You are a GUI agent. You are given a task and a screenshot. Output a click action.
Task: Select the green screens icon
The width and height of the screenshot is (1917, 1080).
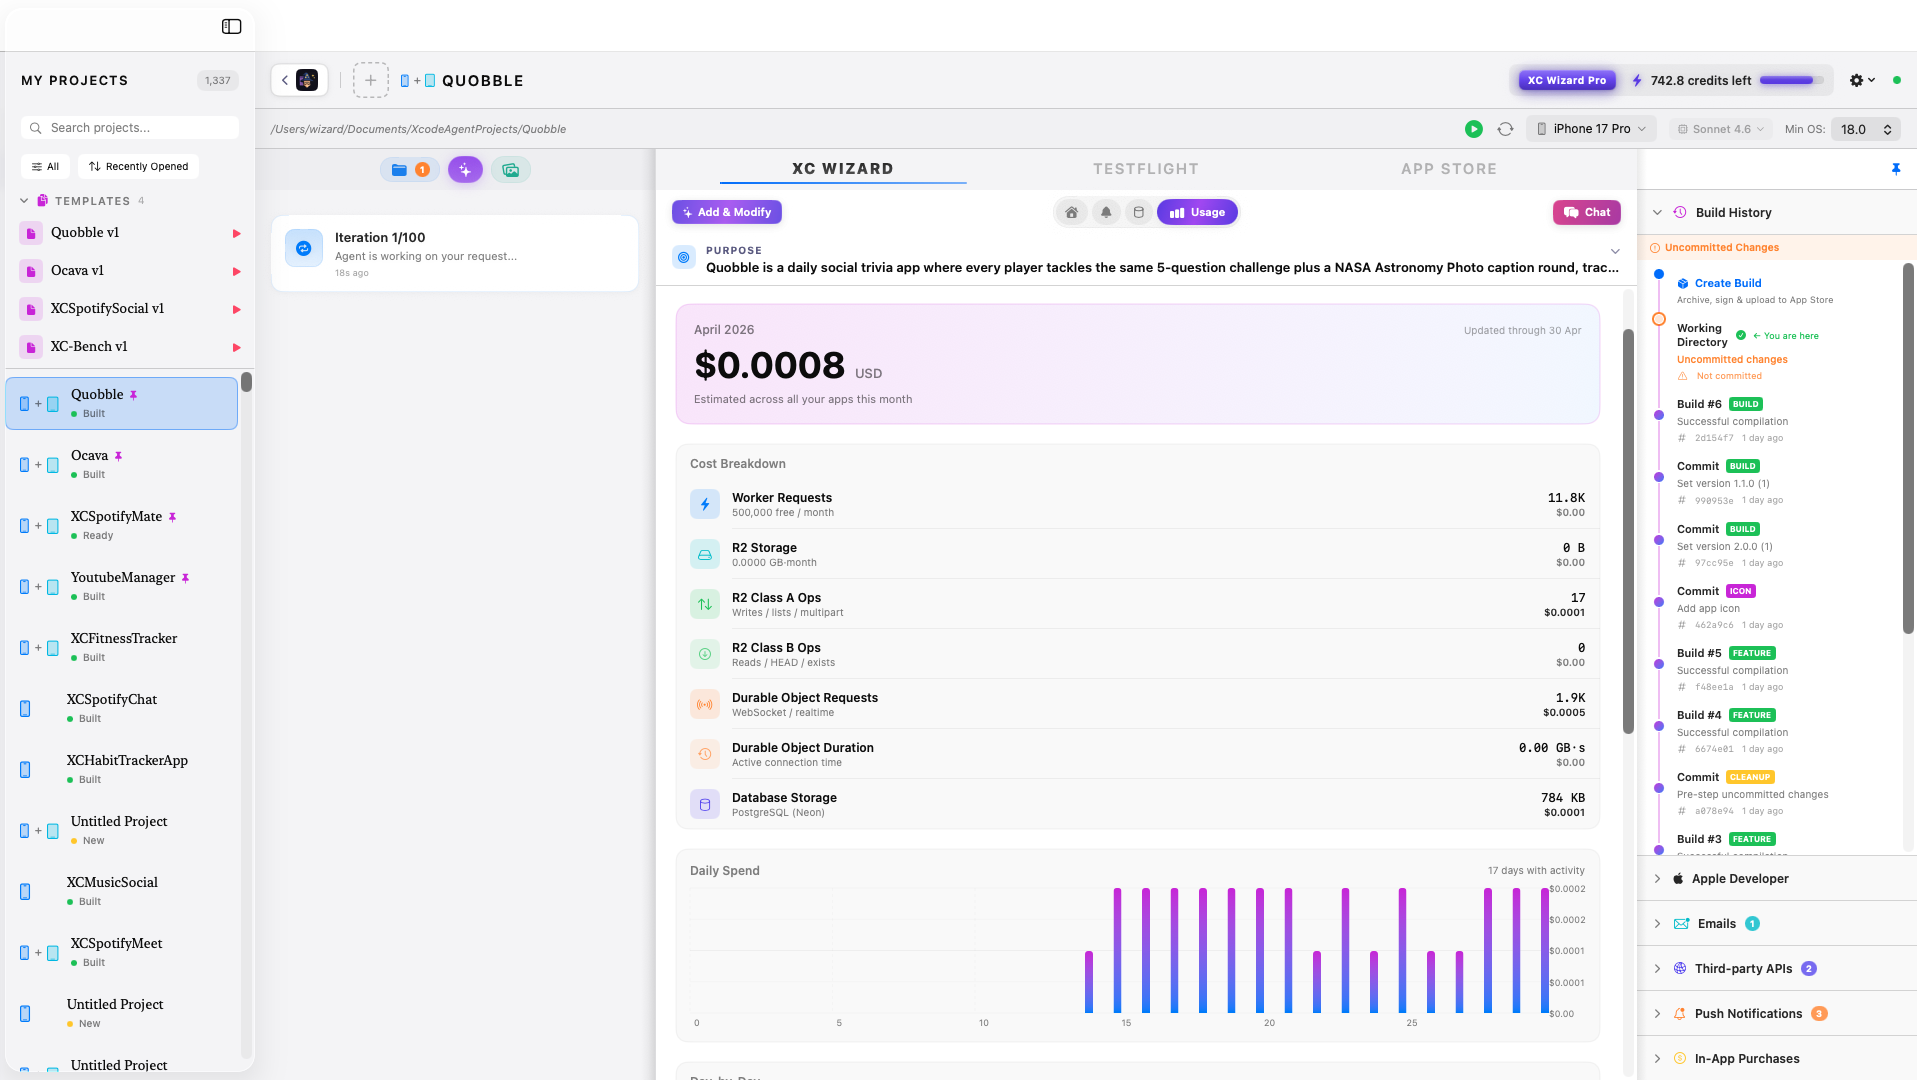point(511,170)
